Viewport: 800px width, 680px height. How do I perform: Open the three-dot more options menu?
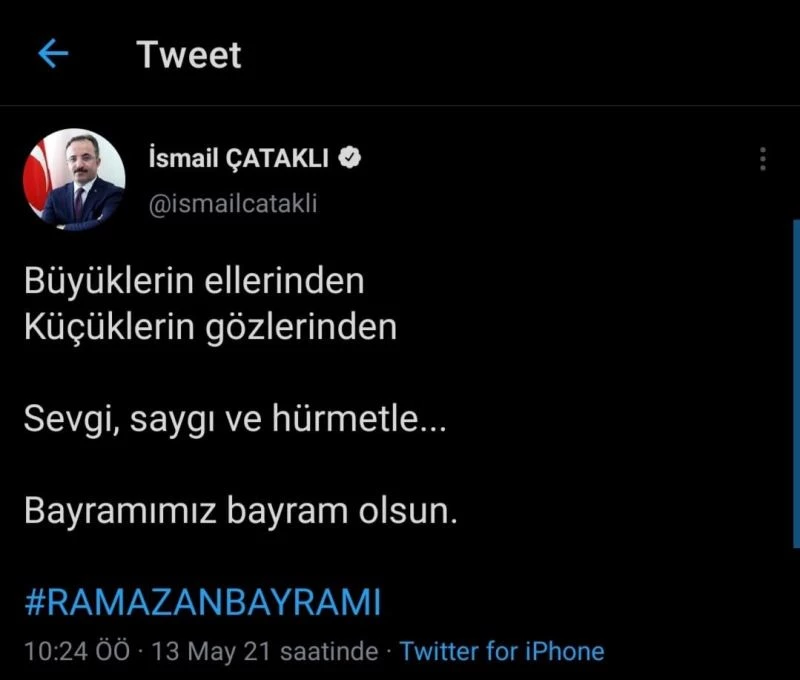tap(763, 159)
